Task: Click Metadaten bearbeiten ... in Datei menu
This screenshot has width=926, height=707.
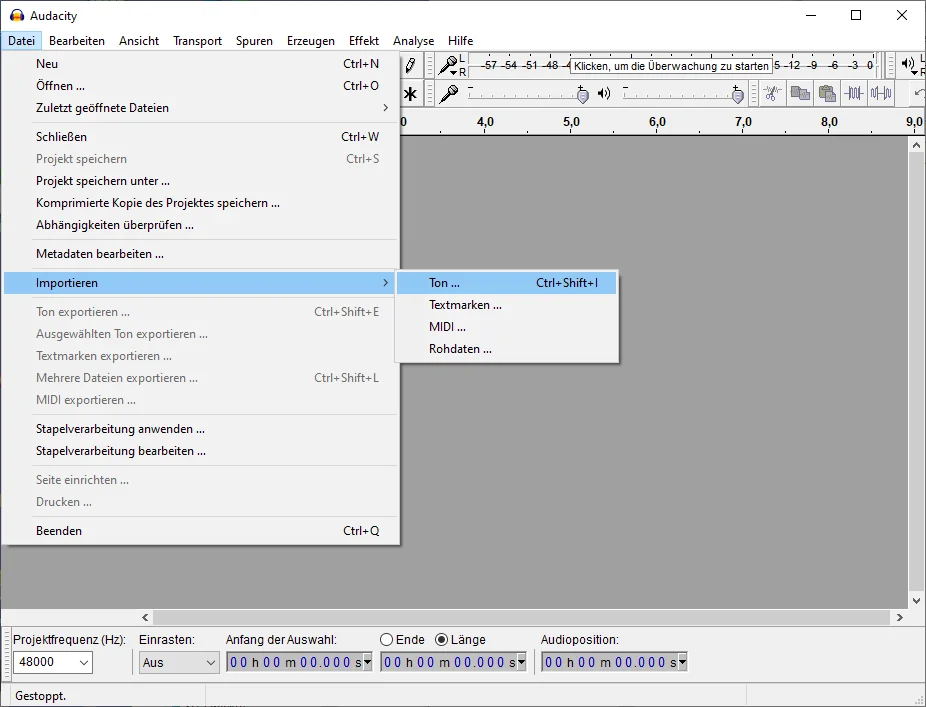Action: click(x=100, y=254)
